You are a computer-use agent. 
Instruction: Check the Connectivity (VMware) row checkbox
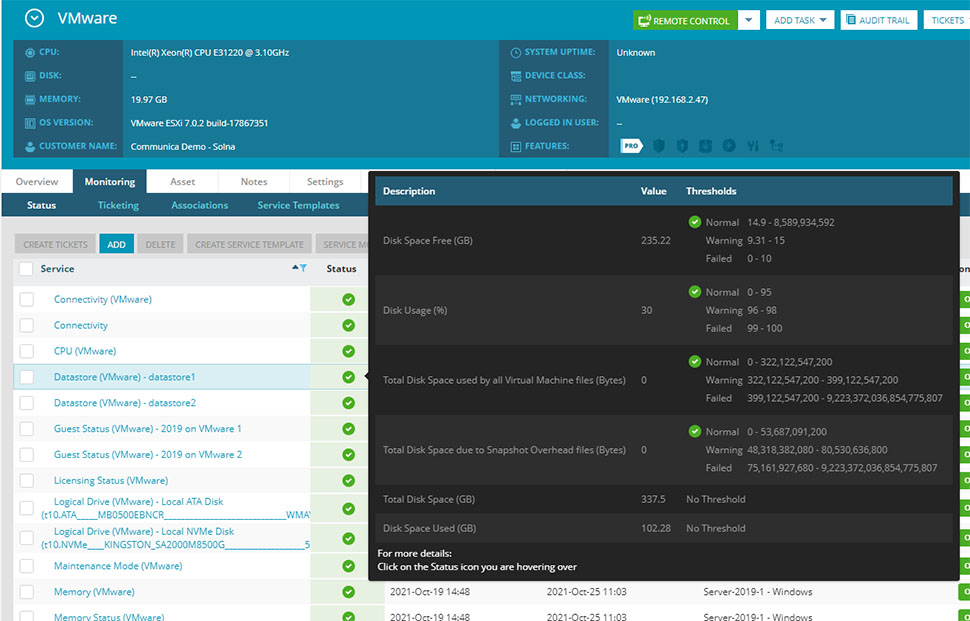tap(27, 299)
